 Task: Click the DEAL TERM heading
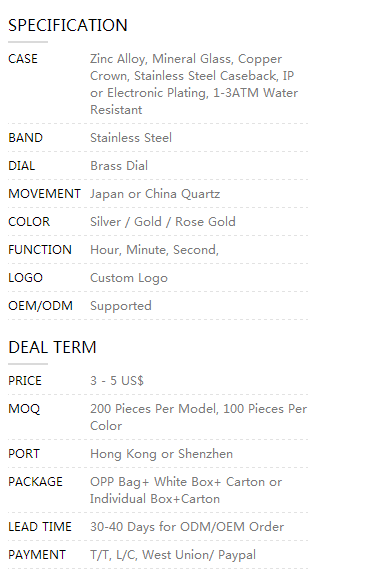52,347
